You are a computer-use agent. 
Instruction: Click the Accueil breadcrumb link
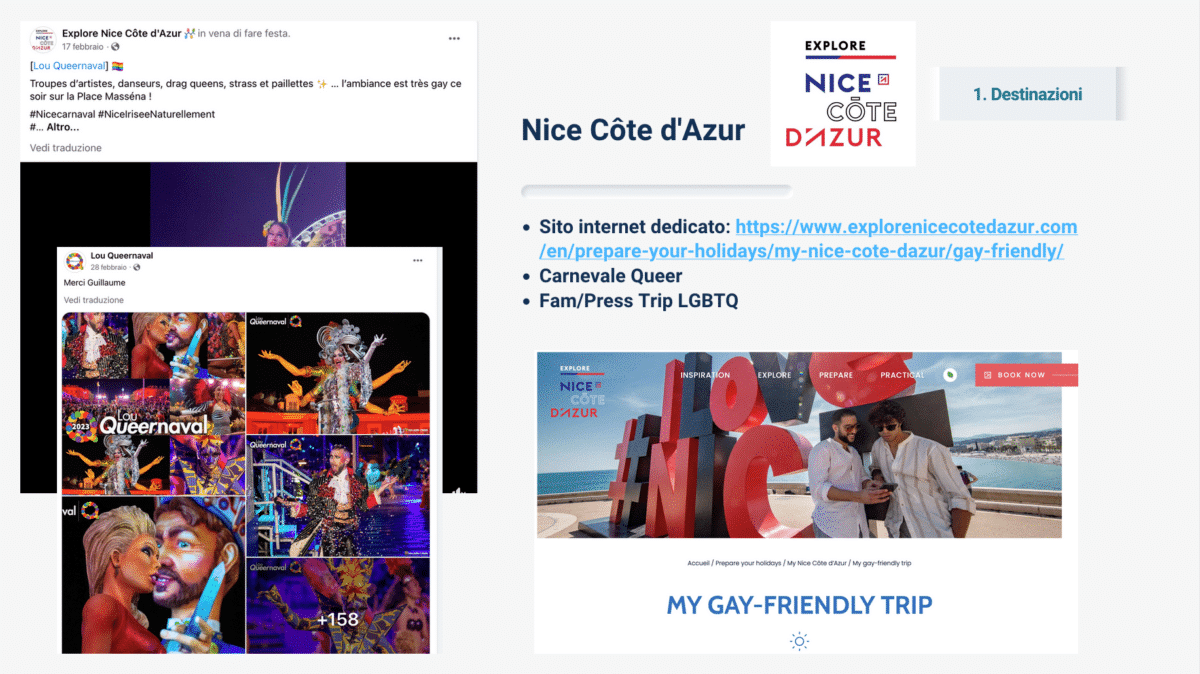point(698,563)
